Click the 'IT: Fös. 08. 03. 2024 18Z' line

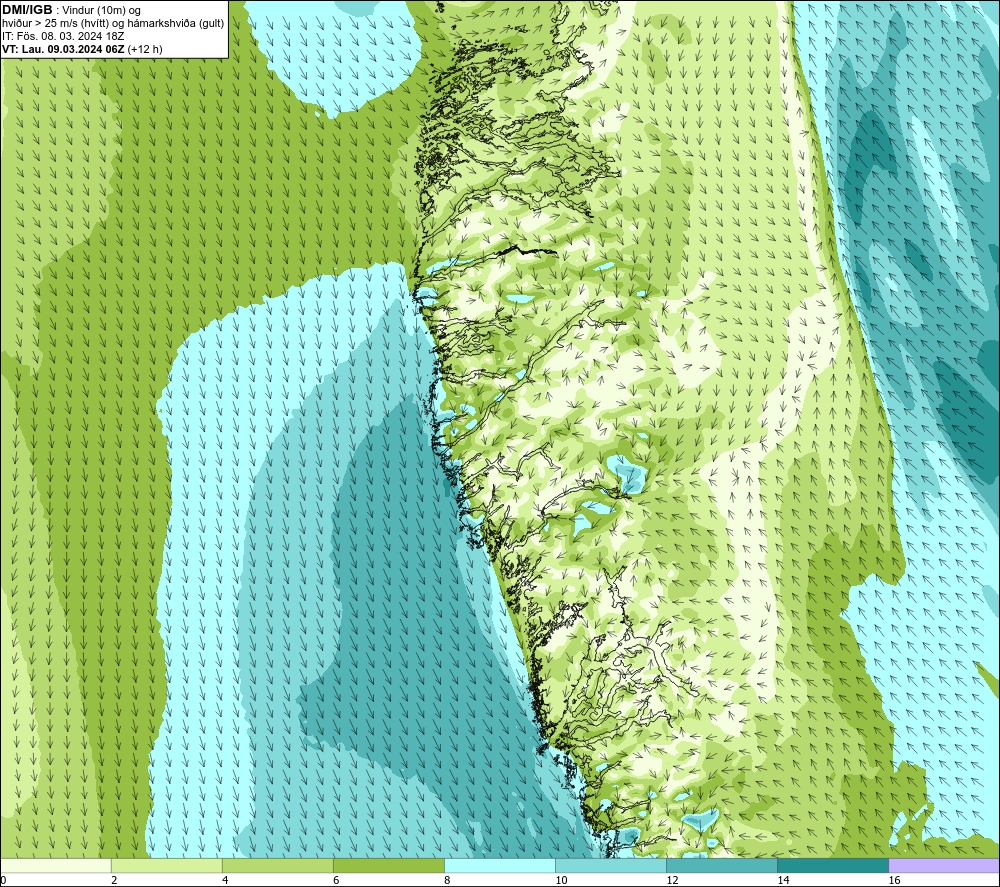[62, 36]
